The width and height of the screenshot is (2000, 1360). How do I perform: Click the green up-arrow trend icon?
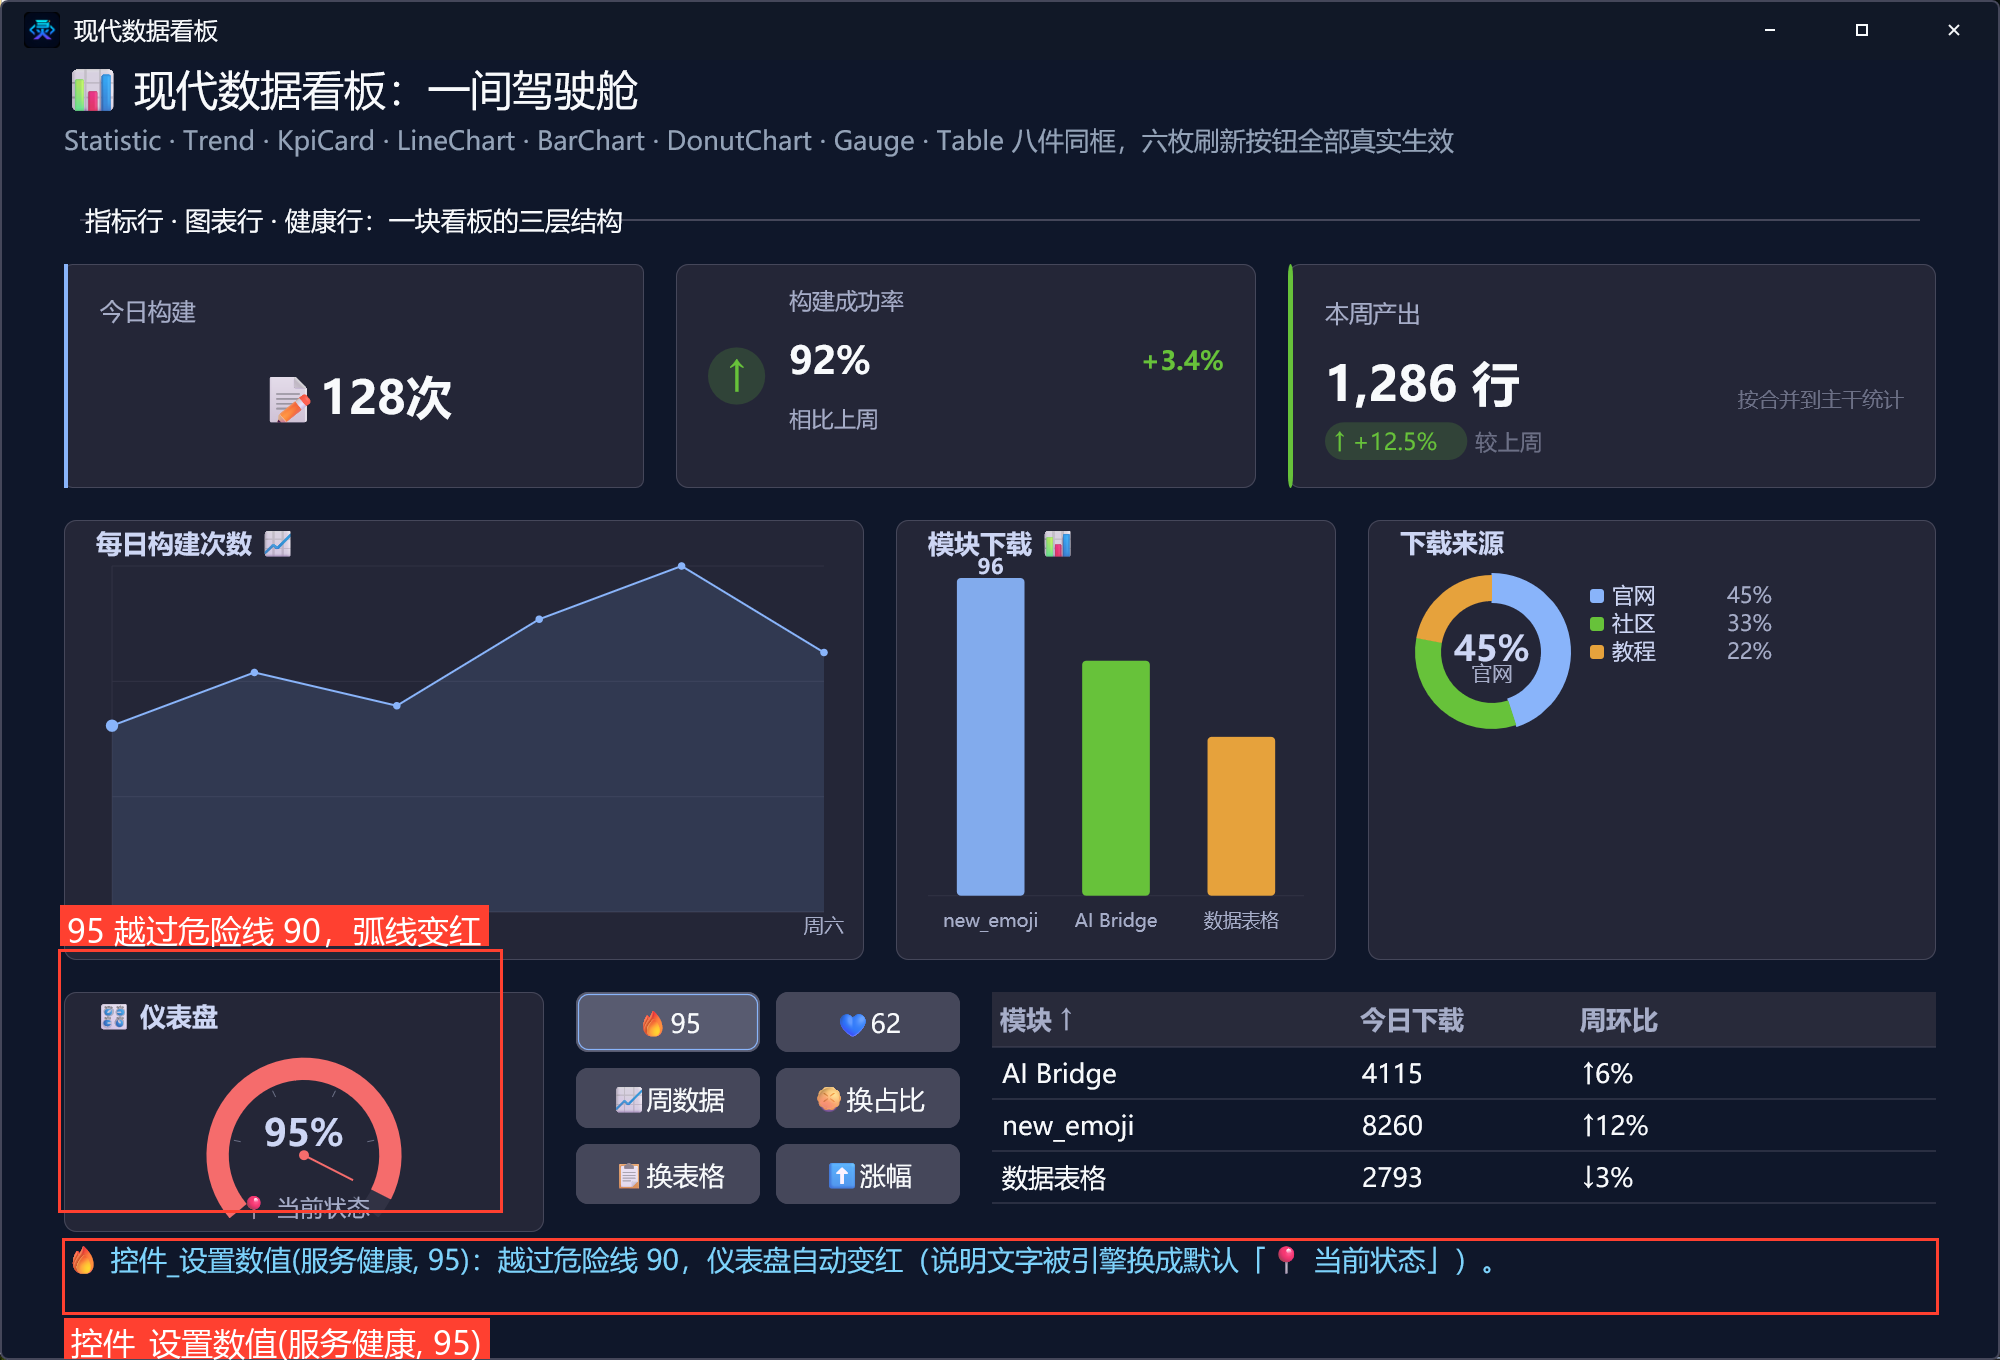pos(736,376)
